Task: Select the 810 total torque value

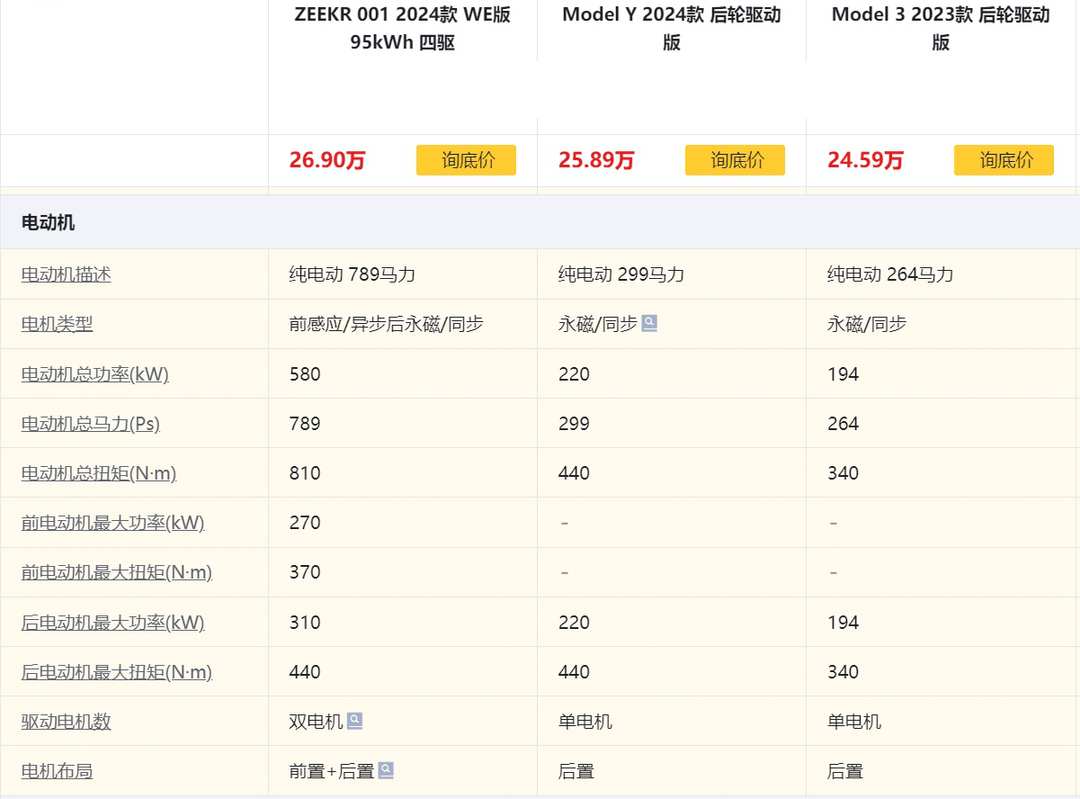Action: [305, 473]
